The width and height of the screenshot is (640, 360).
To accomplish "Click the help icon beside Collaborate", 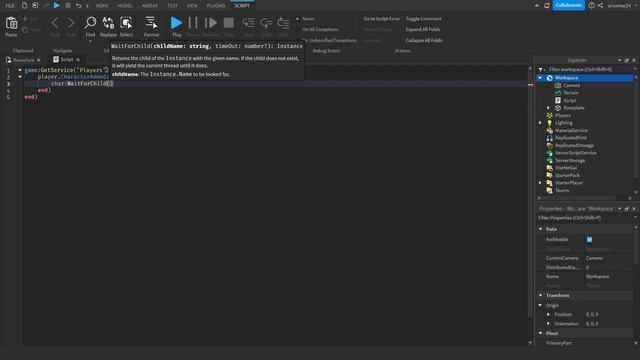I will [591, 5].
